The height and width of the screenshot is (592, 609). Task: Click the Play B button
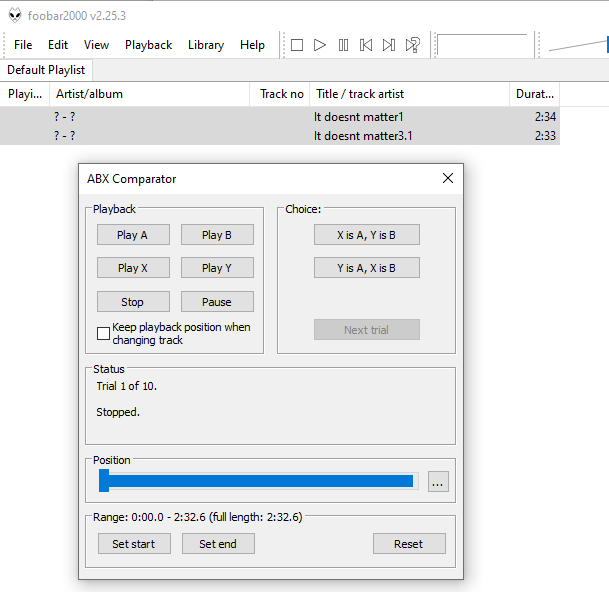(x=217, y=235)
